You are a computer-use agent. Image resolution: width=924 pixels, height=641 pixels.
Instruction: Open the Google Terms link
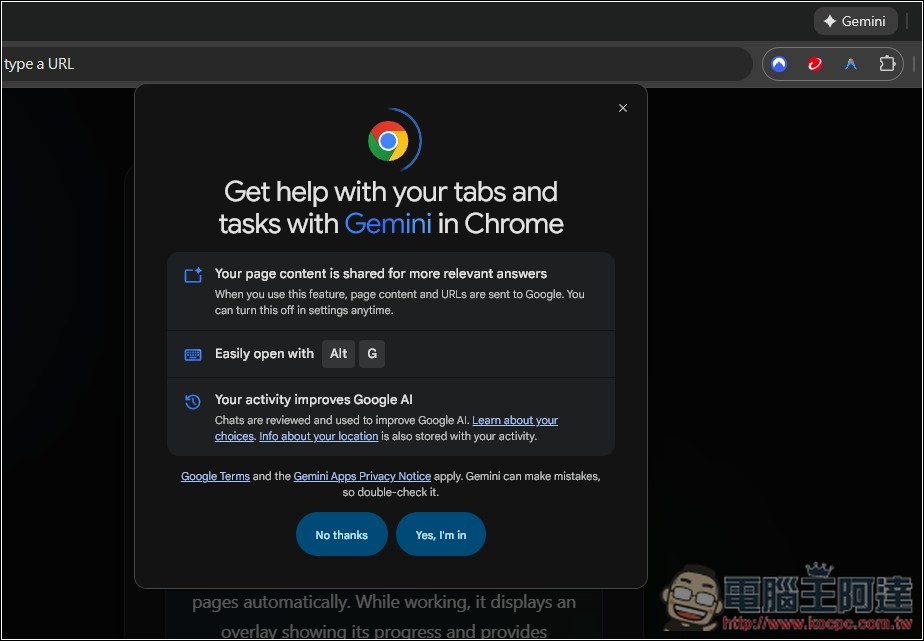(215, 476)
